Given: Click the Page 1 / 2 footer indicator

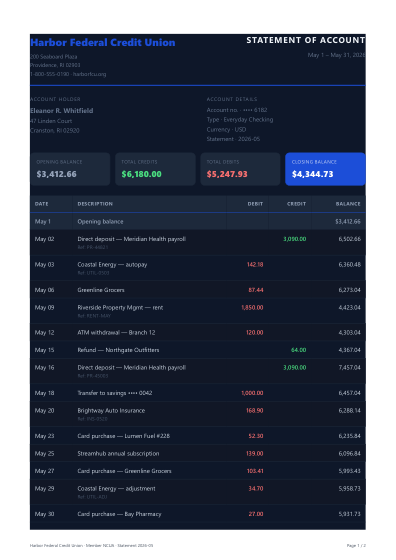Looking at the screenshot, I should [x=356, y=545].
